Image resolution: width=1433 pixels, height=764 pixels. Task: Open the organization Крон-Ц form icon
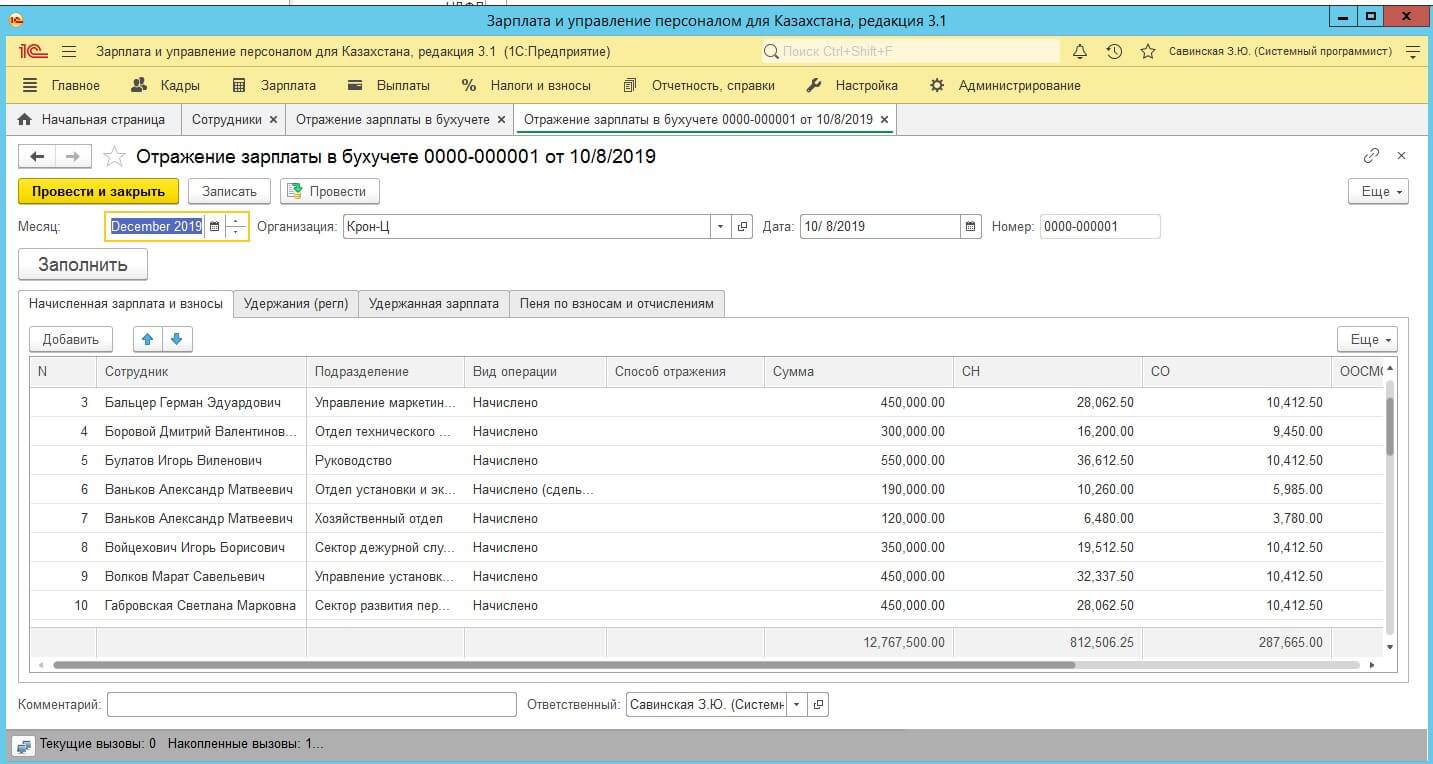tap(742, 227)
